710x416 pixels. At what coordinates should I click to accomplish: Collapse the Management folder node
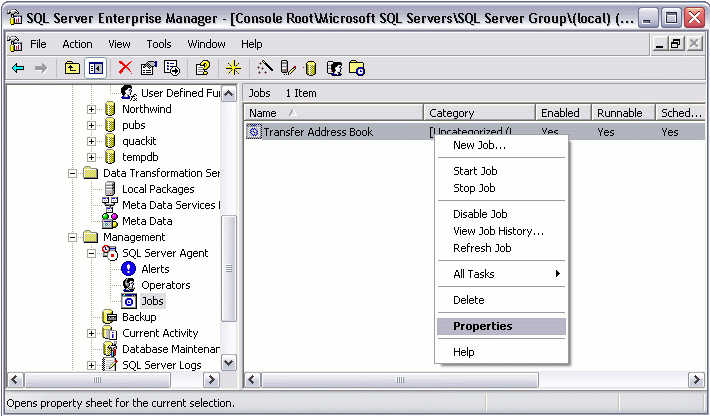(x=73, y=237)
